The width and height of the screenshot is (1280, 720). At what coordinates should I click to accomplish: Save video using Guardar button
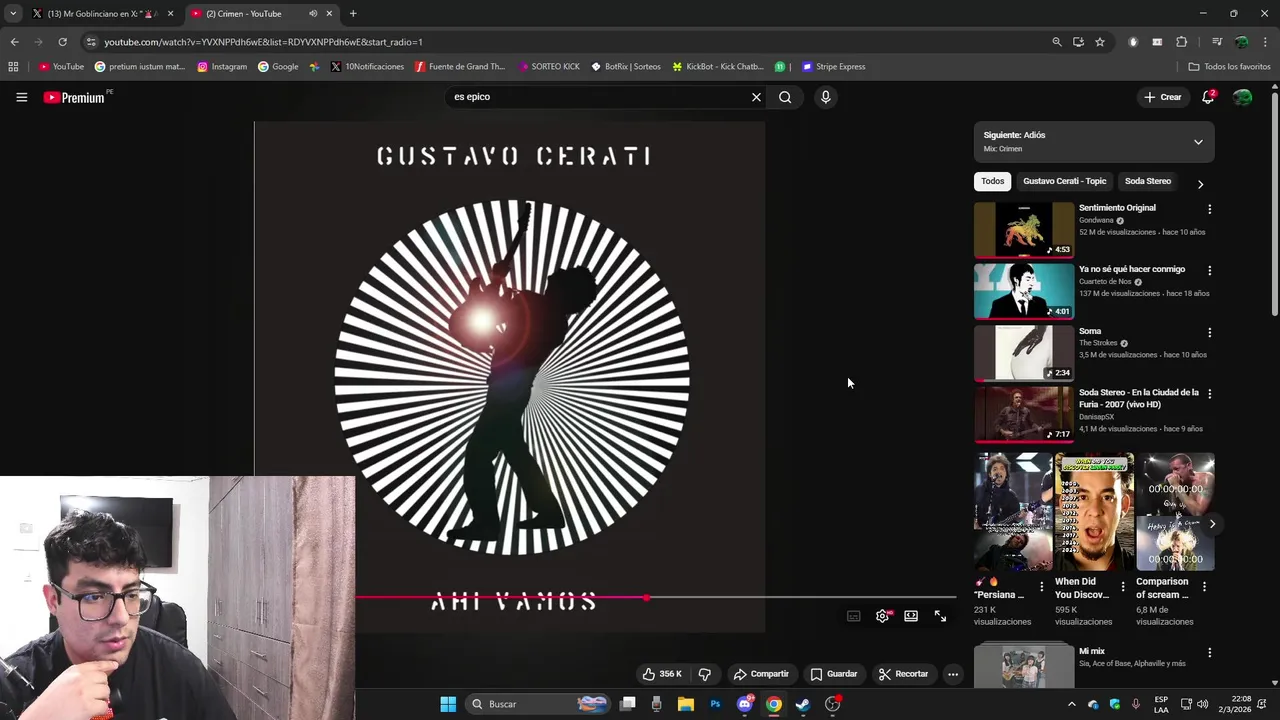834,674
